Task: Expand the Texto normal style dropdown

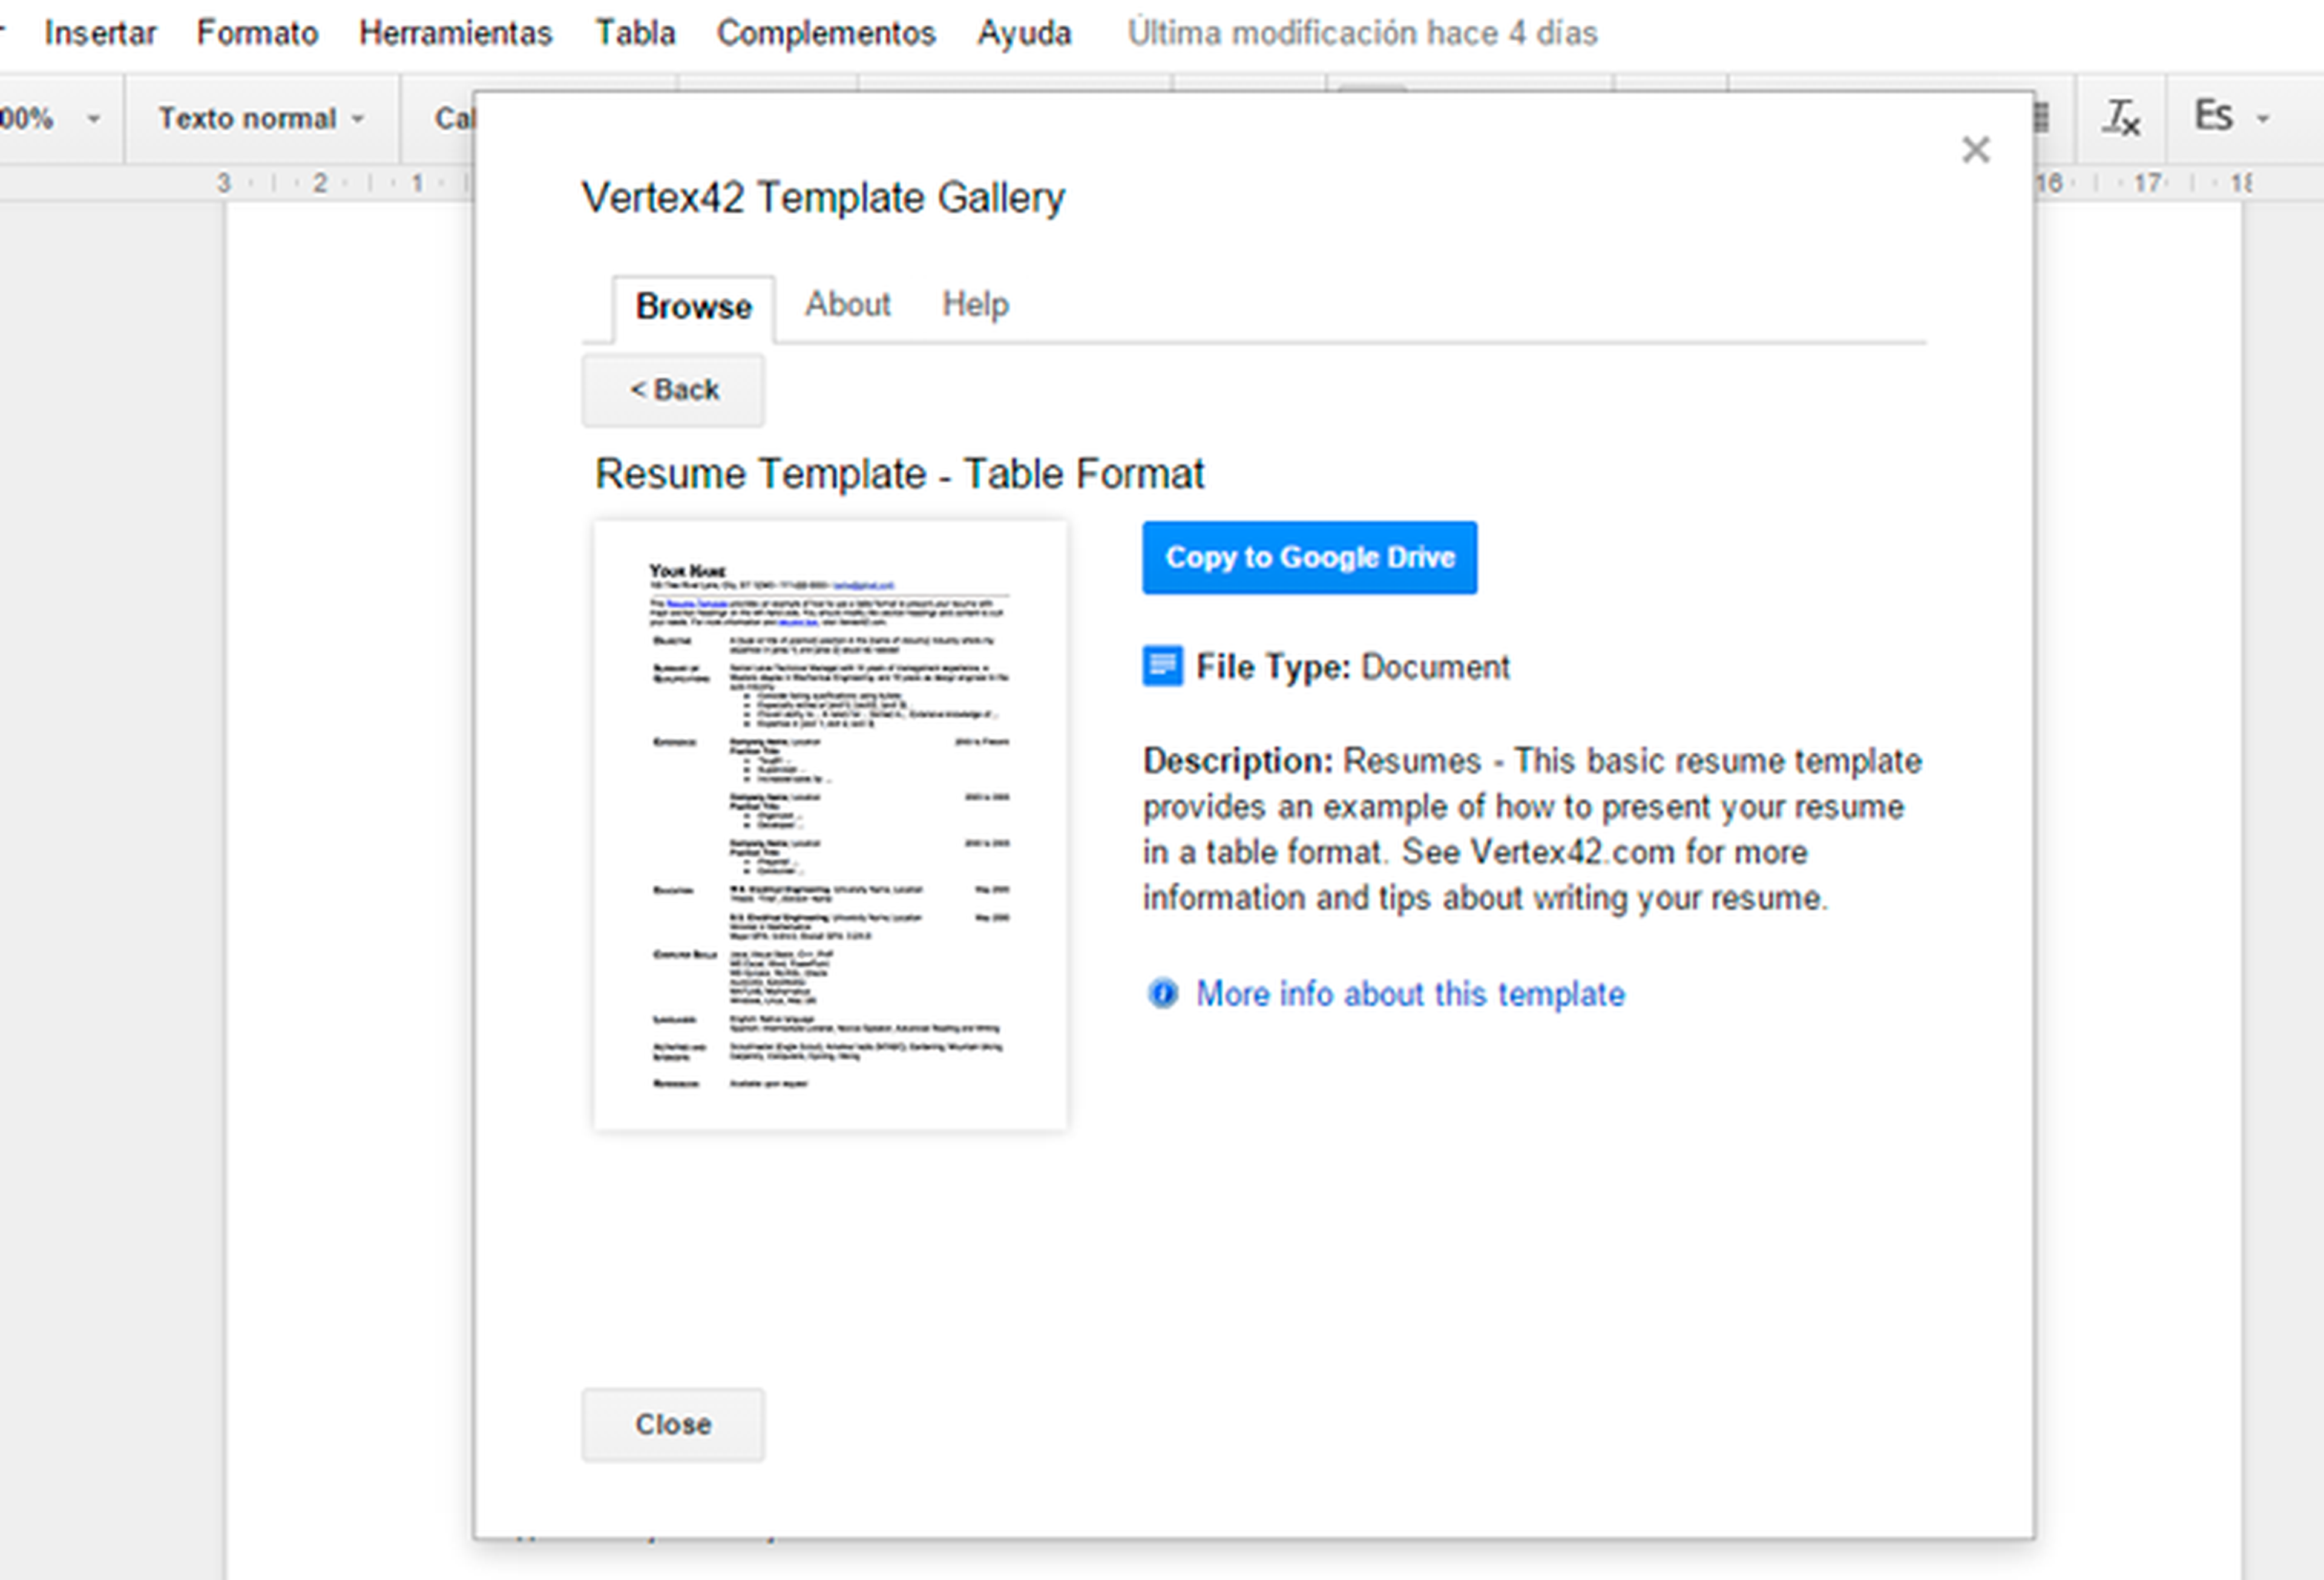Action: click(x=261, y=118)
